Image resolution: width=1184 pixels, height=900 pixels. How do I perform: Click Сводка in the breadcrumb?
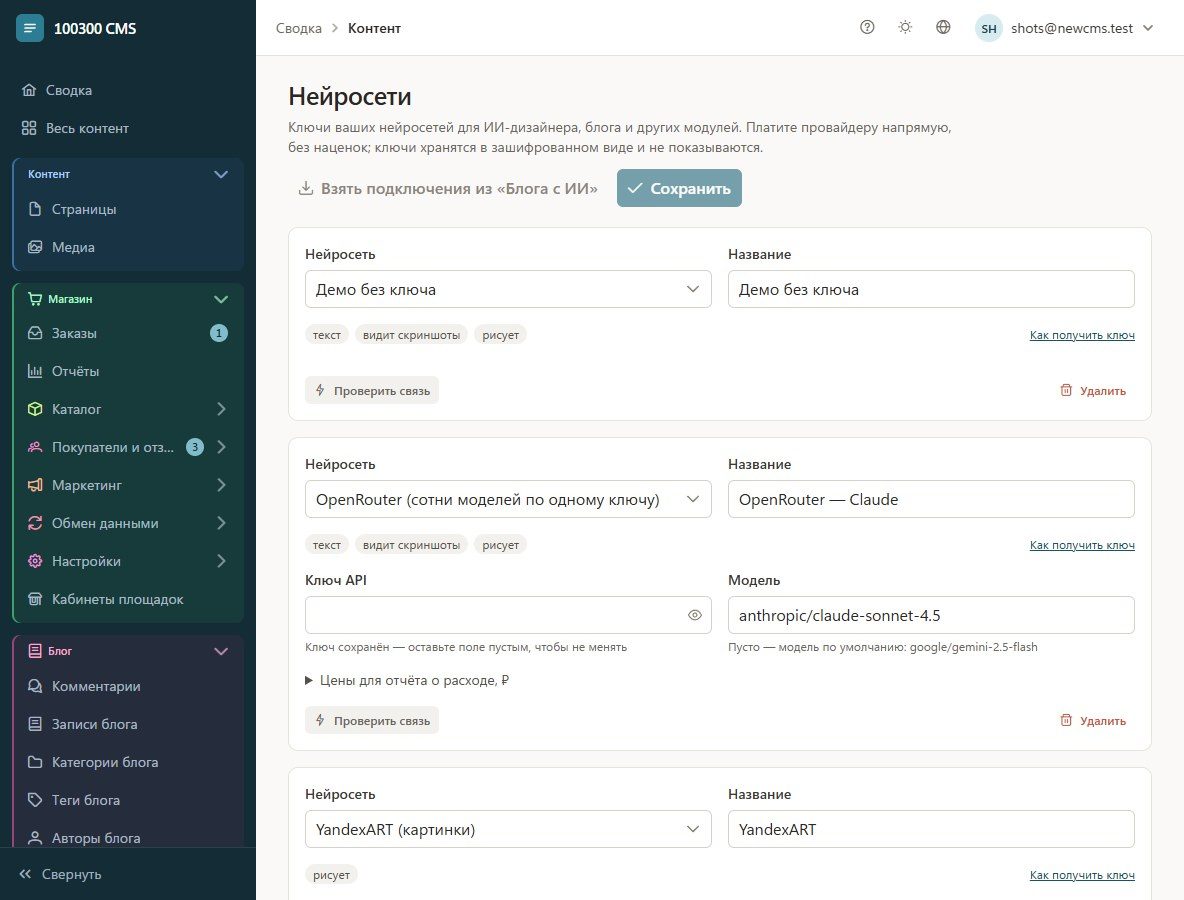(298, 28)
